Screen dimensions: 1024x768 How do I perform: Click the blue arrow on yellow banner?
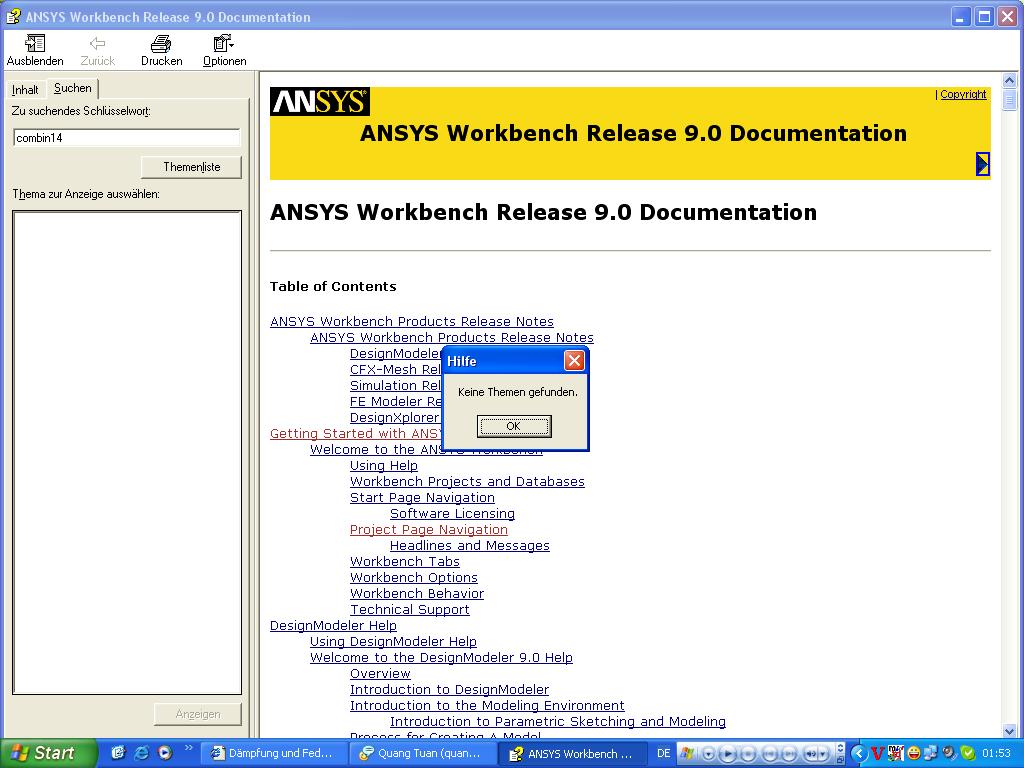(983, 164)
